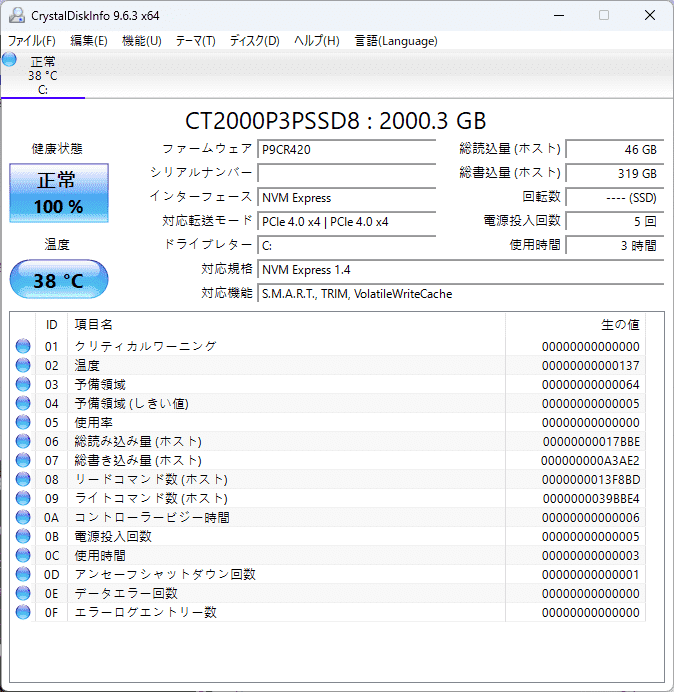Viewport: 674px width, 692px height.
Task: Click the drive letter field C:
Action: pos(346,245)
